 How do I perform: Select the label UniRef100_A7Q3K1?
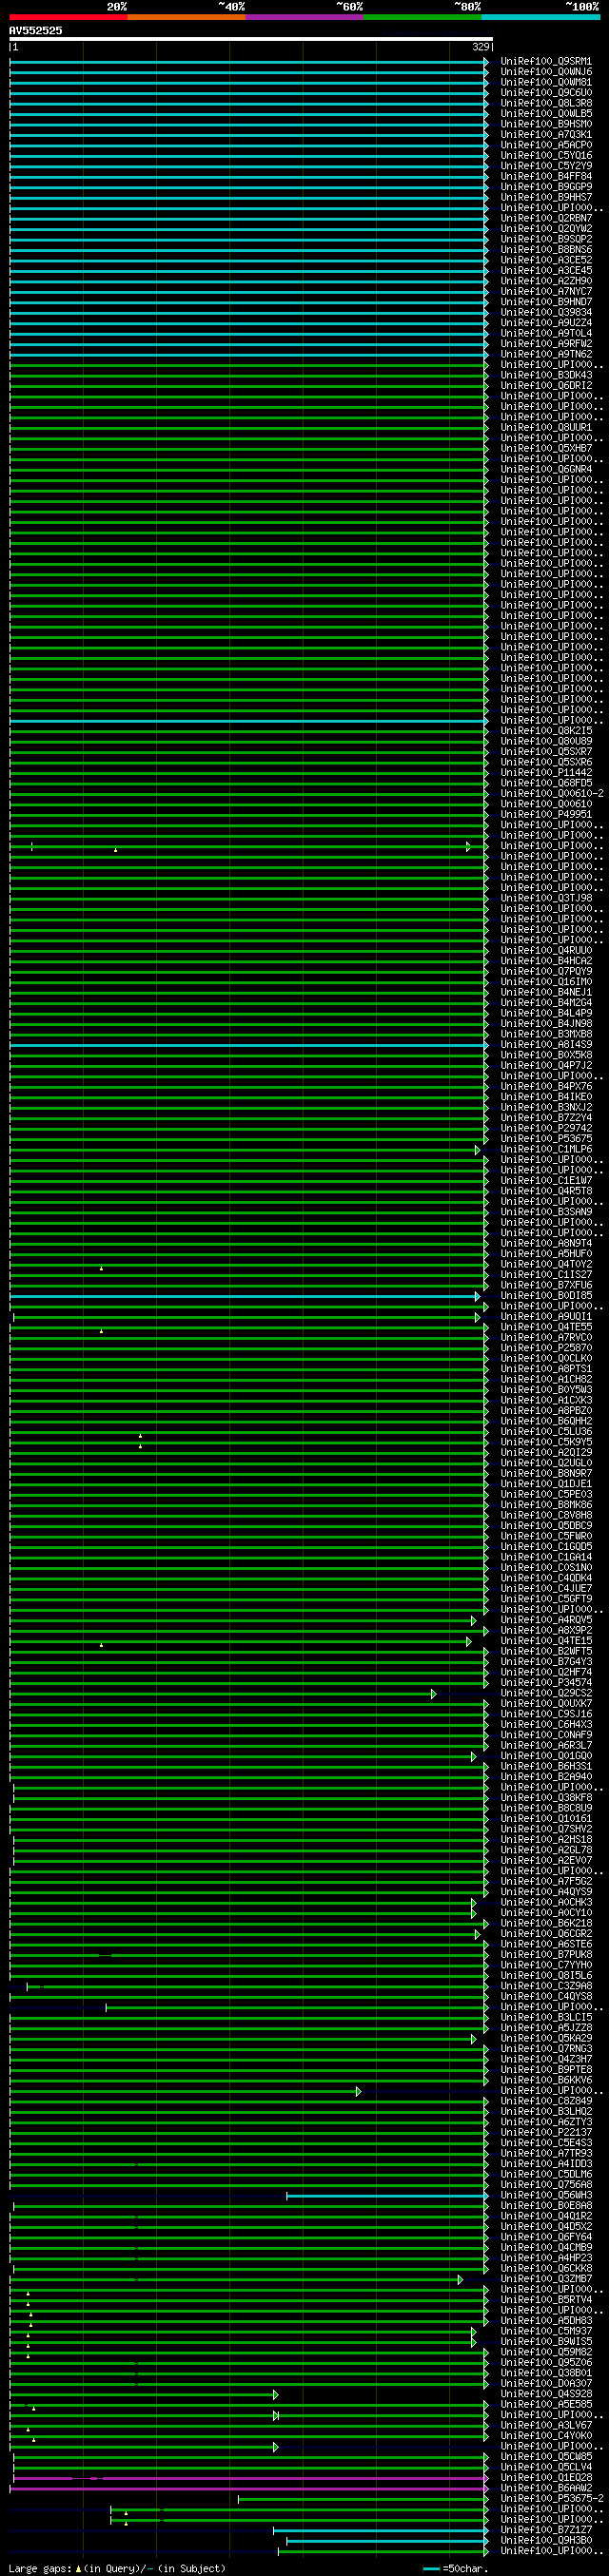click(546, 135)
